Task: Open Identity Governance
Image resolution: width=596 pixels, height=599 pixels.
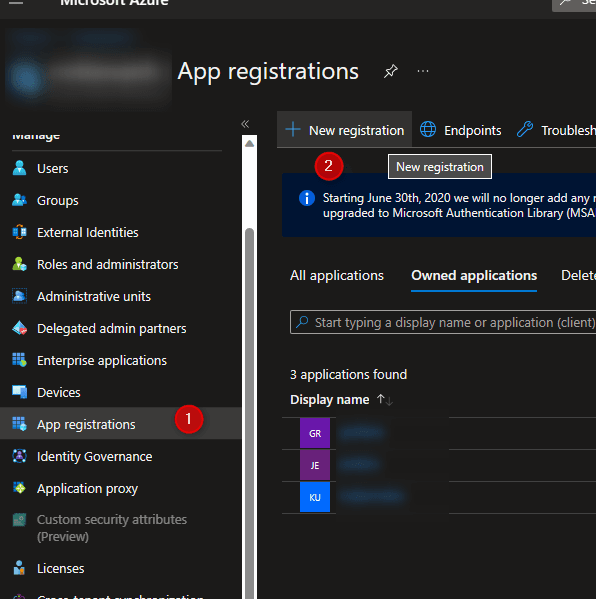Action: (95, 457)
